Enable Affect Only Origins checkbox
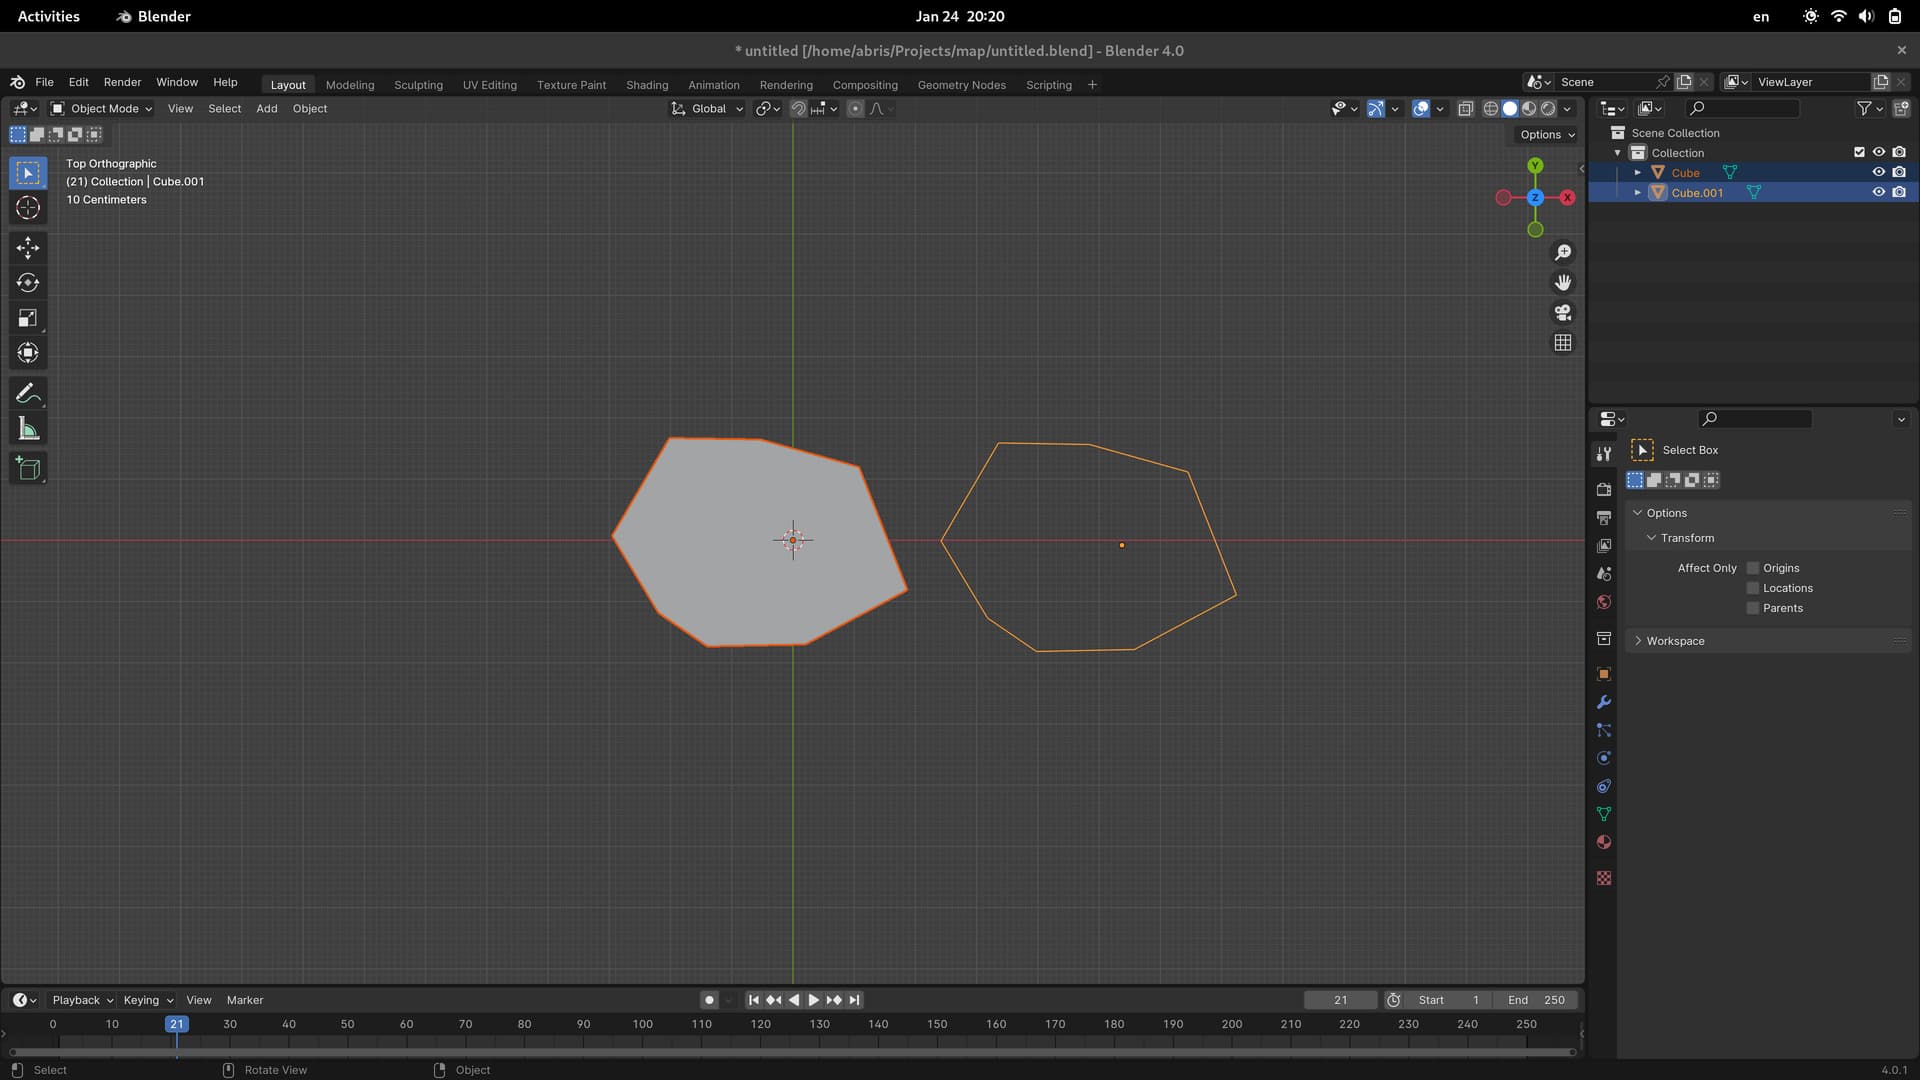The width and height of the screenshot is (1920, 1080). coord(1753,568)
